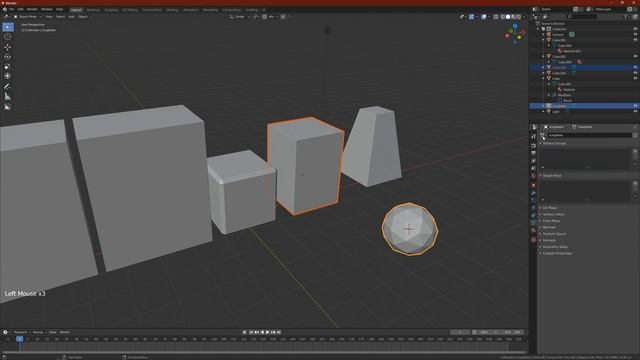Viewport: 640px width, 360px height.
Task: Open the timeline Playback menu
Action: [20, 332]
